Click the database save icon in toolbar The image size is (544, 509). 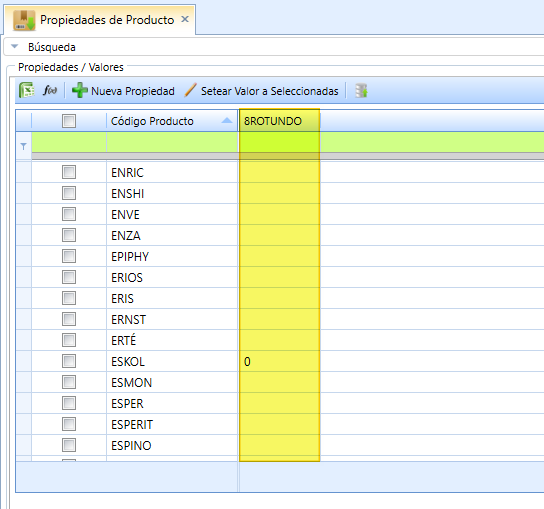(361, 91)
